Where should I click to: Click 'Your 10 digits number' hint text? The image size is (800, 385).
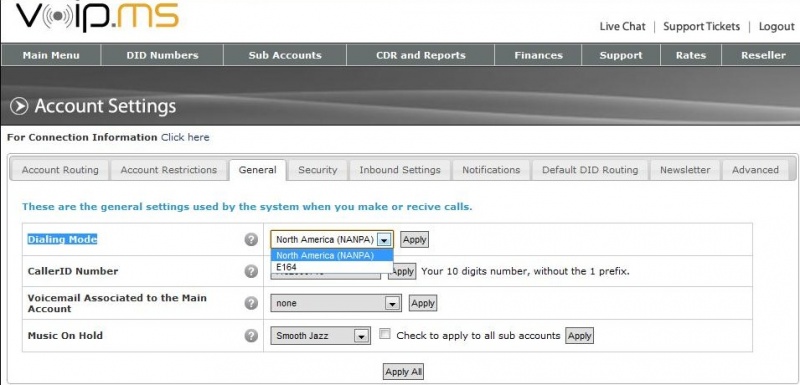(526, 271)
